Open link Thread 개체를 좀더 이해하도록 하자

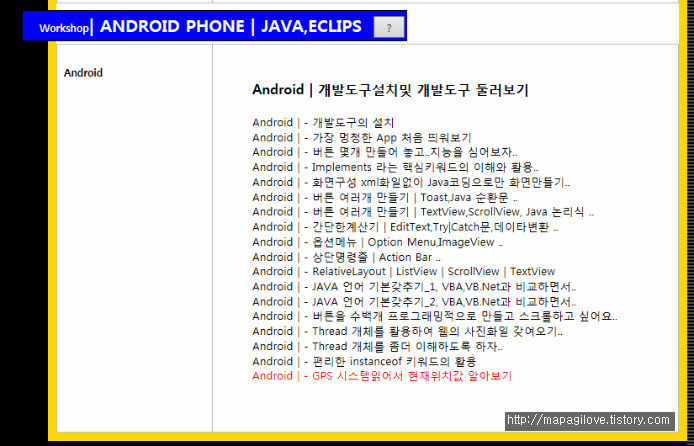click(x=378, y=346)
